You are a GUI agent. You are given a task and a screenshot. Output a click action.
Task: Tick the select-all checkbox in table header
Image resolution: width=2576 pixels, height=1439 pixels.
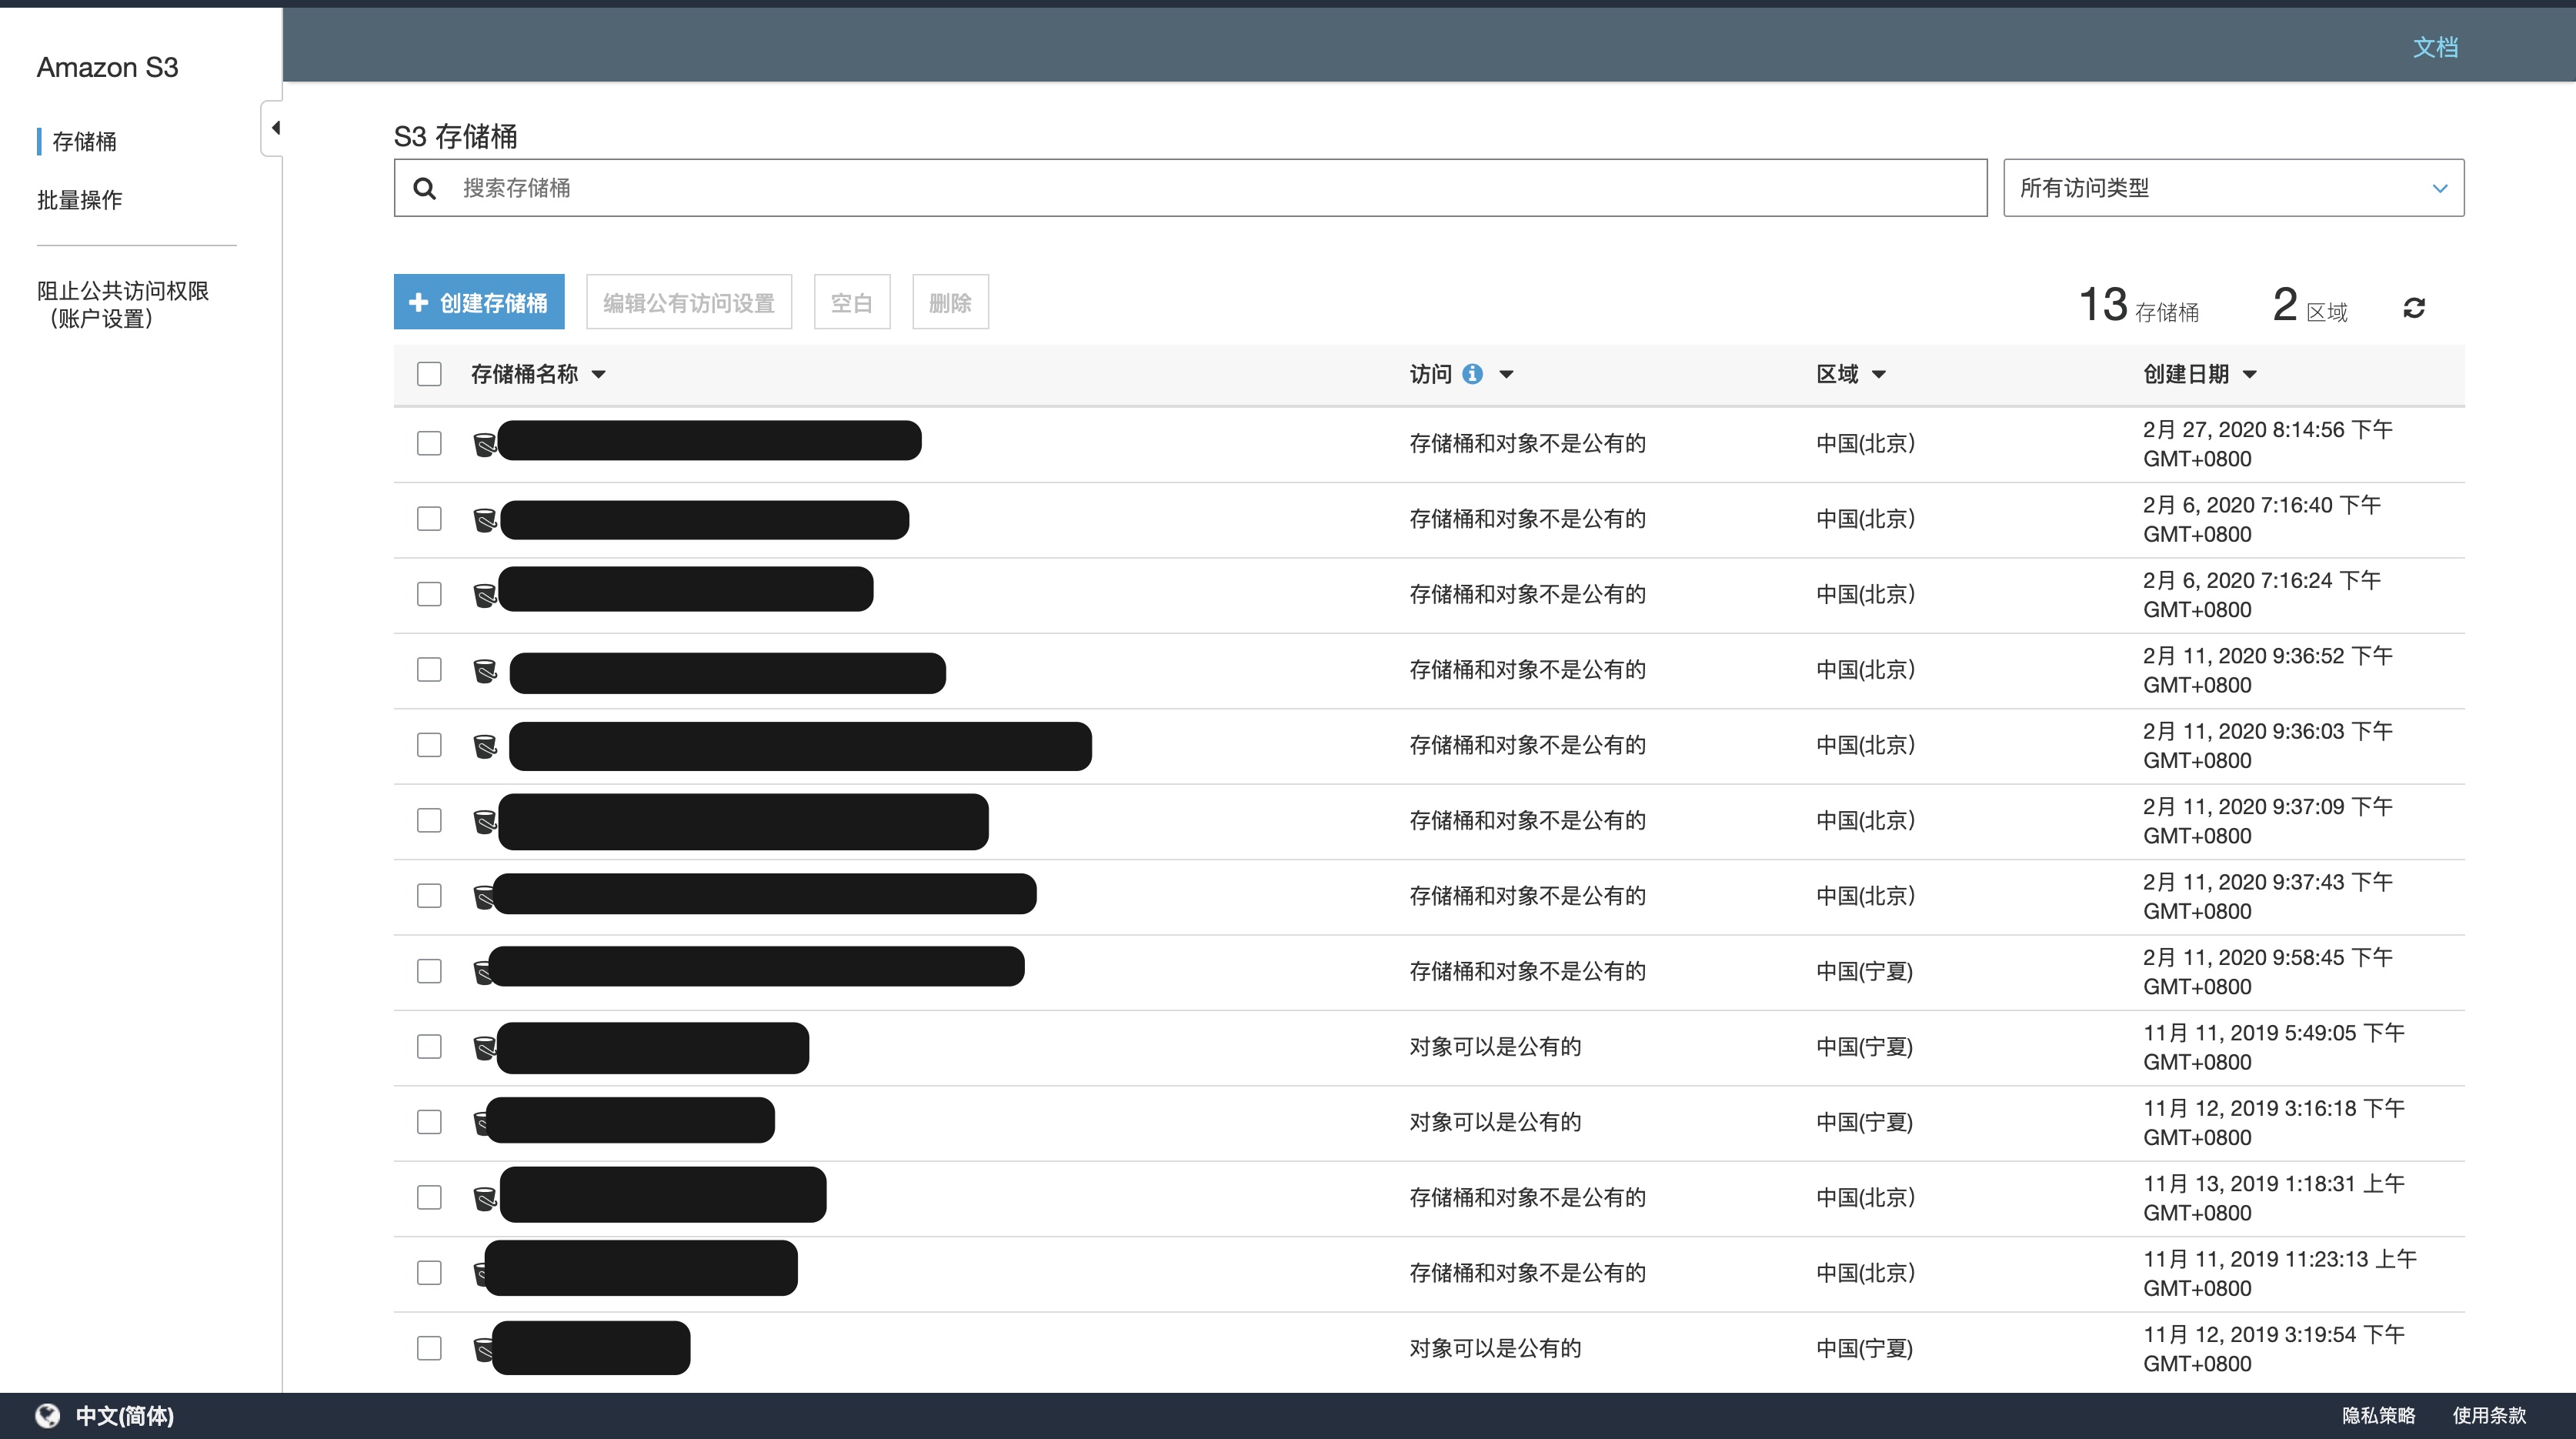click(429, 374)
